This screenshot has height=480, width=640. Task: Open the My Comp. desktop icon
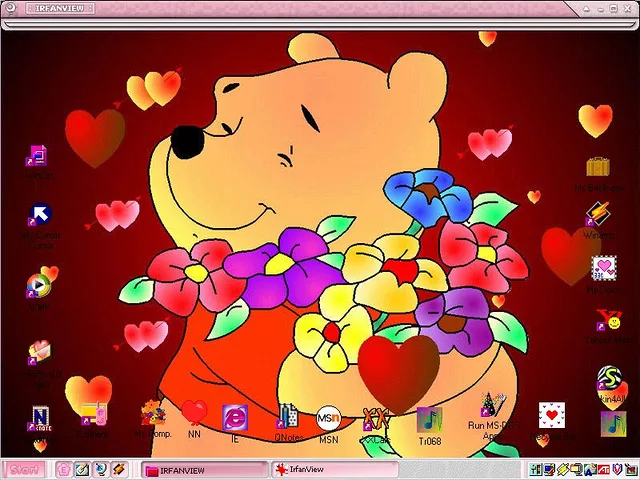(153, 413)
